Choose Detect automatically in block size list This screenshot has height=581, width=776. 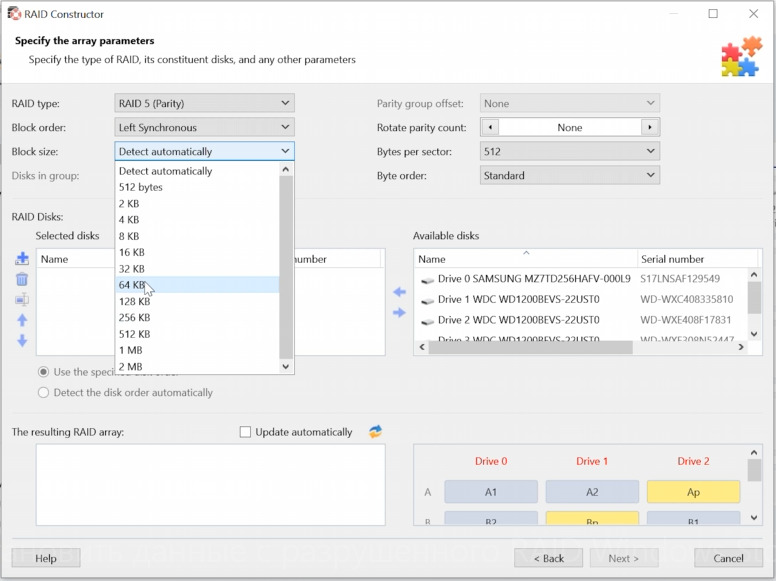[x=197, y=171]
